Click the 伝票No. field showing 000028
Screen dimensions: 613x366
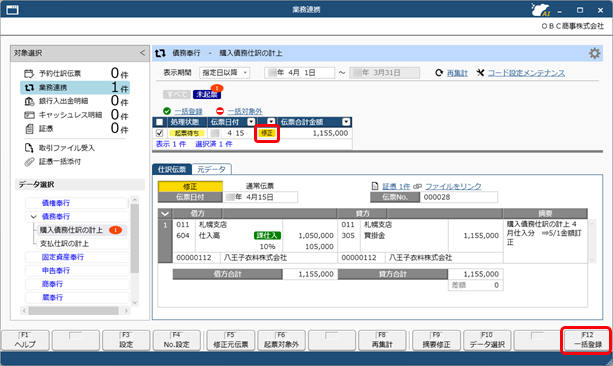pos(459,197)
